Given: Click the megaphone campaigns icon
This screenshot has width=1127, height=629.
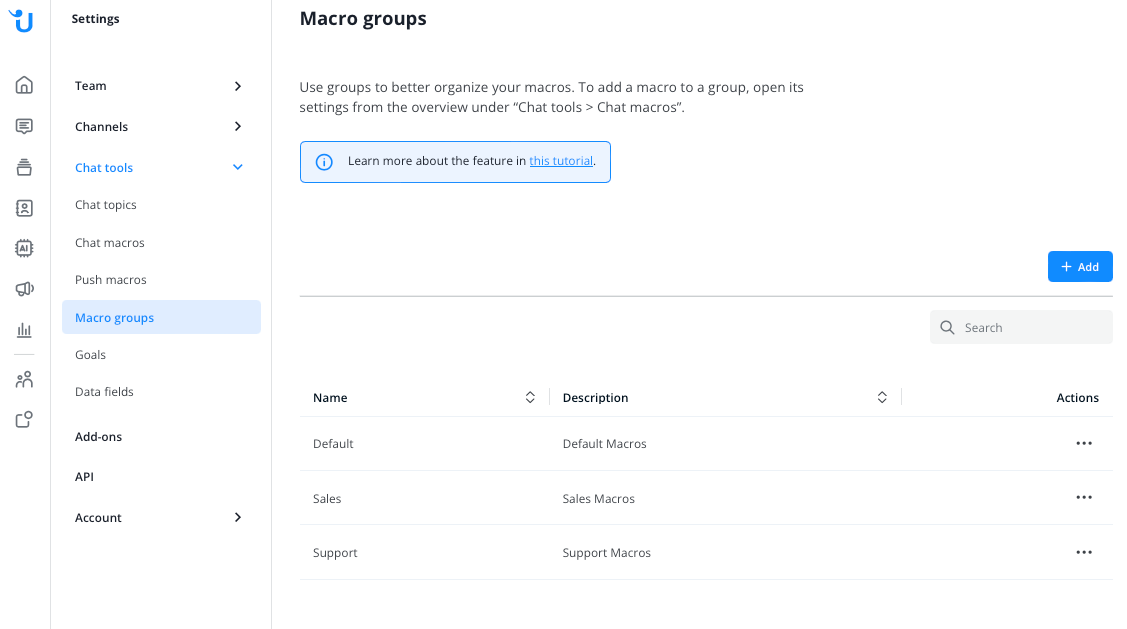Looking at the screenshot, I should [24, 289].
